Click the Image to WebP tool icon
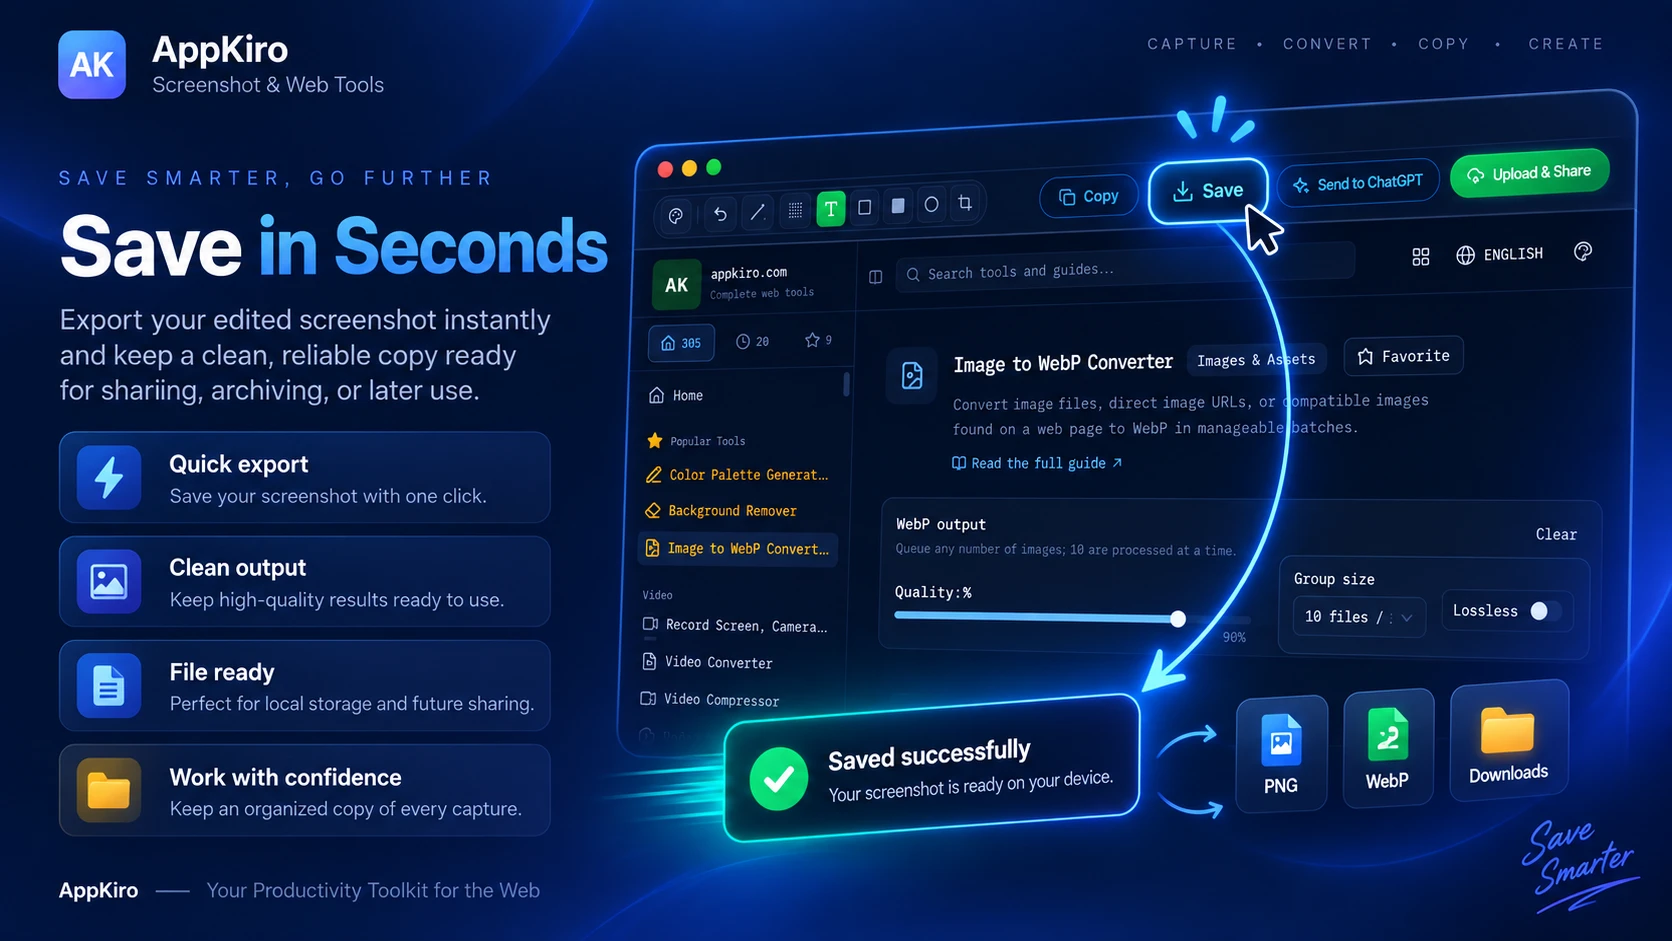The height and width of the screenshot is (941, 1672). tap(912, 376)
